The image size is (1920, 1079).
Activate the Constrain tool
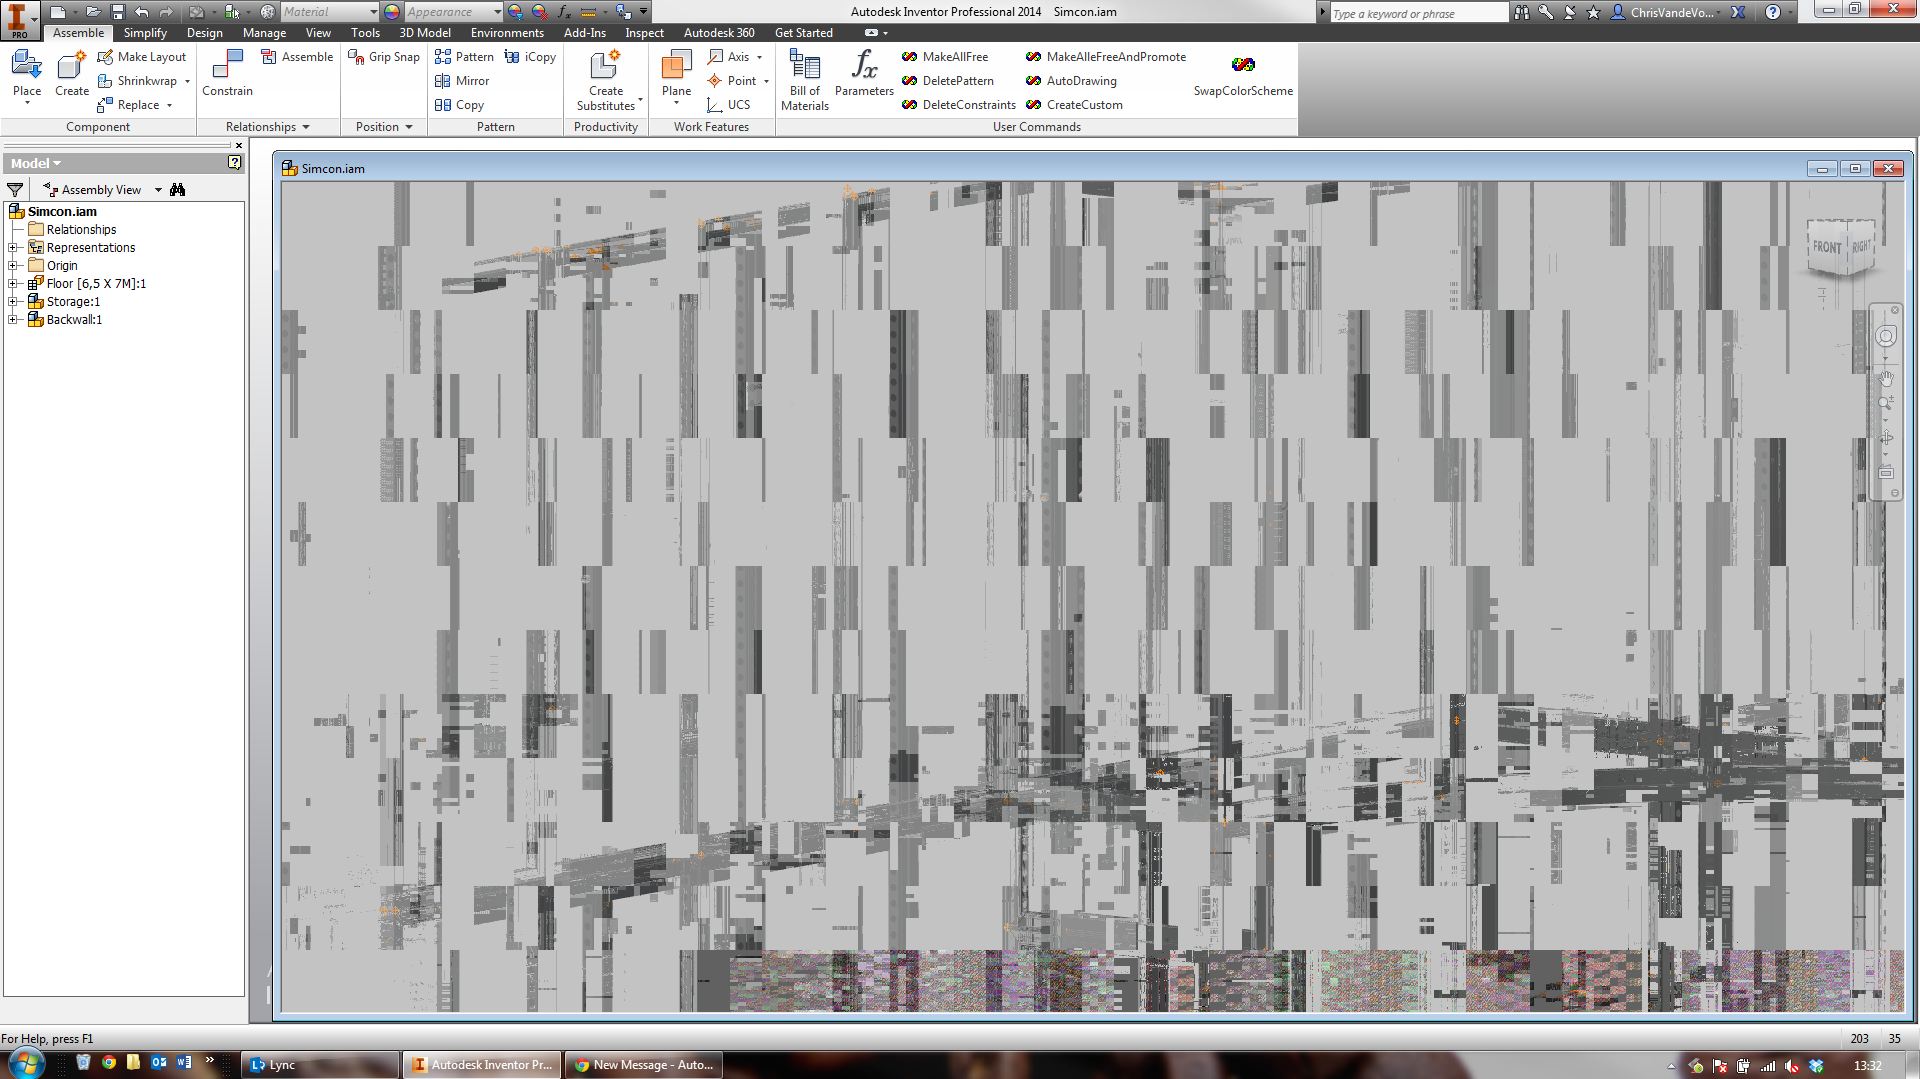tap(227, 75)
